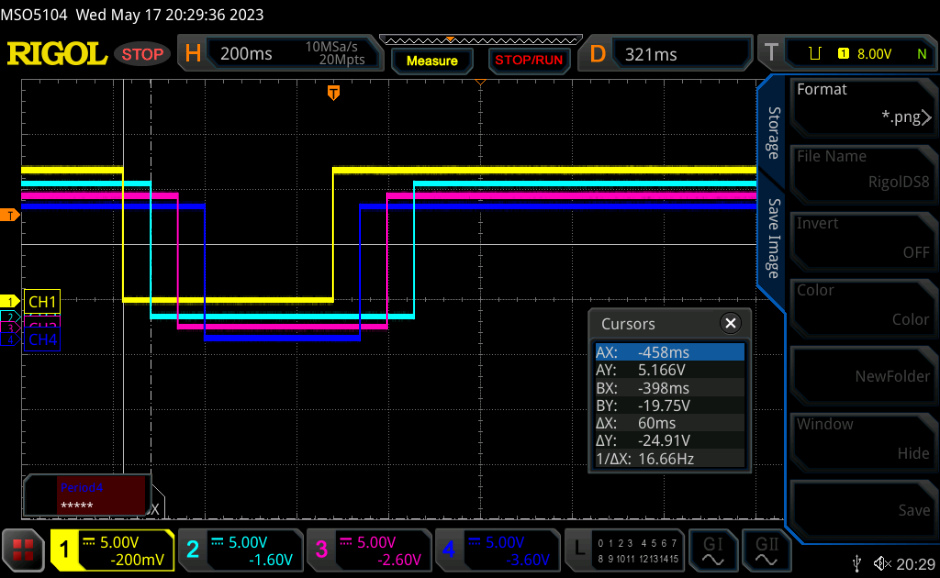This screenshot has width=940, height=578.
Task: Edit the File Name field
Action: pos(863,174)
